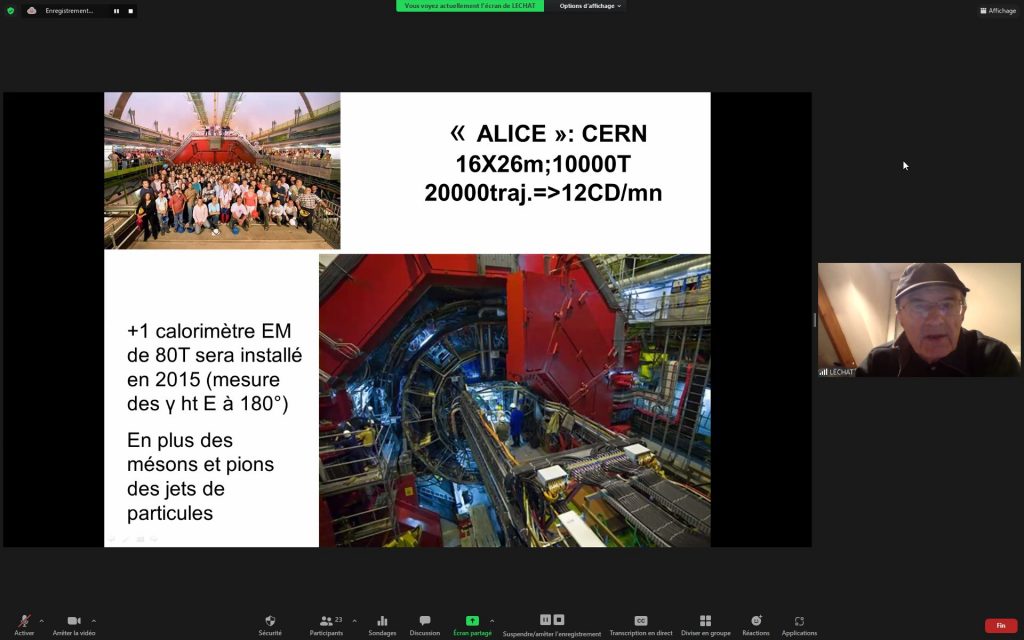Expand video options next to Arrêter la vidéo
This screenshot has height=640, width=1024.
pos(93,620)
